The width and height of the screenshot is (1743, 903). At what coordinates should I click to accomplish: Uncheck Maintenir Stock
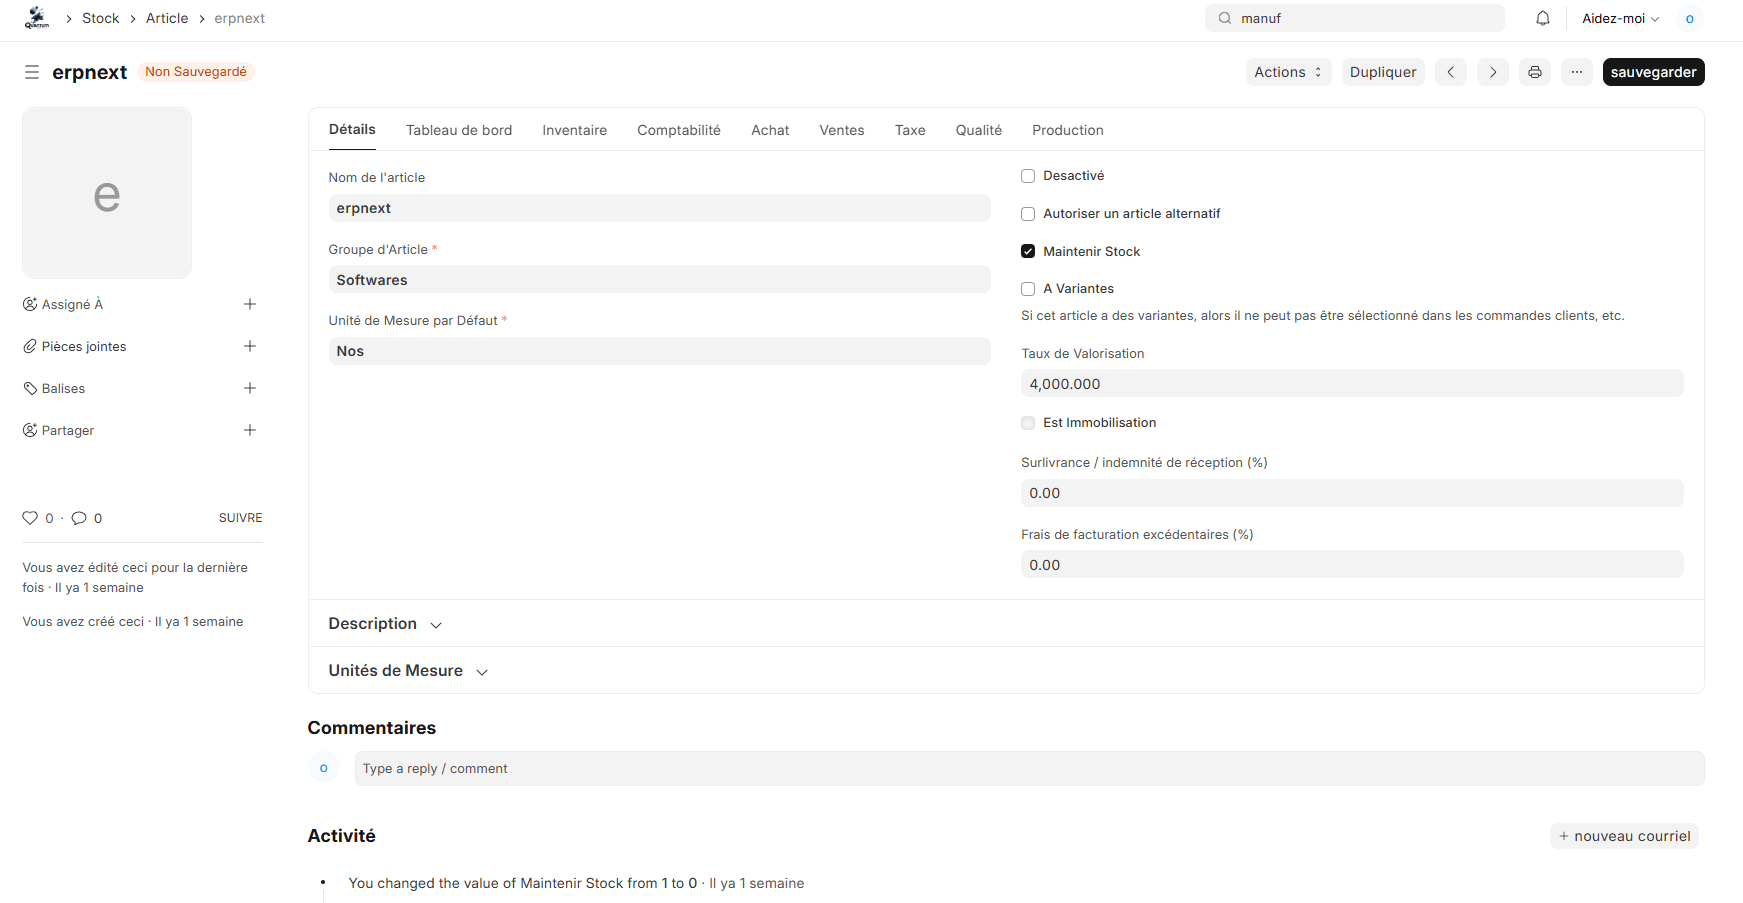click(x=1028, y=251)
